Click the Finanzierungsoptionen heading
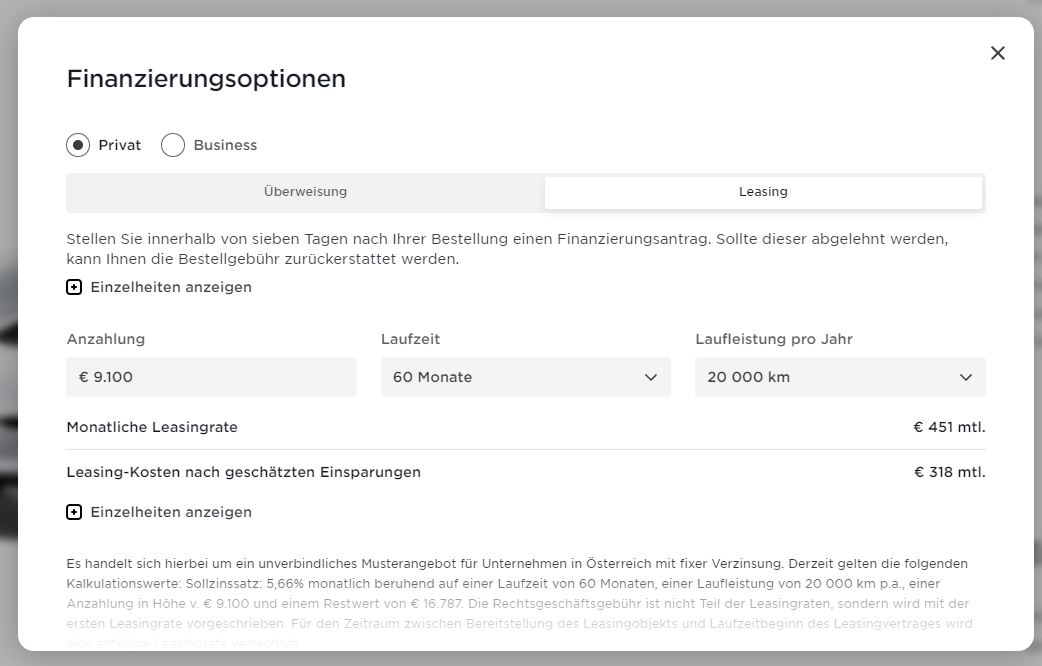Viewport: 1042px width, 666px height. pyautogui.click(x=206, y=78)
